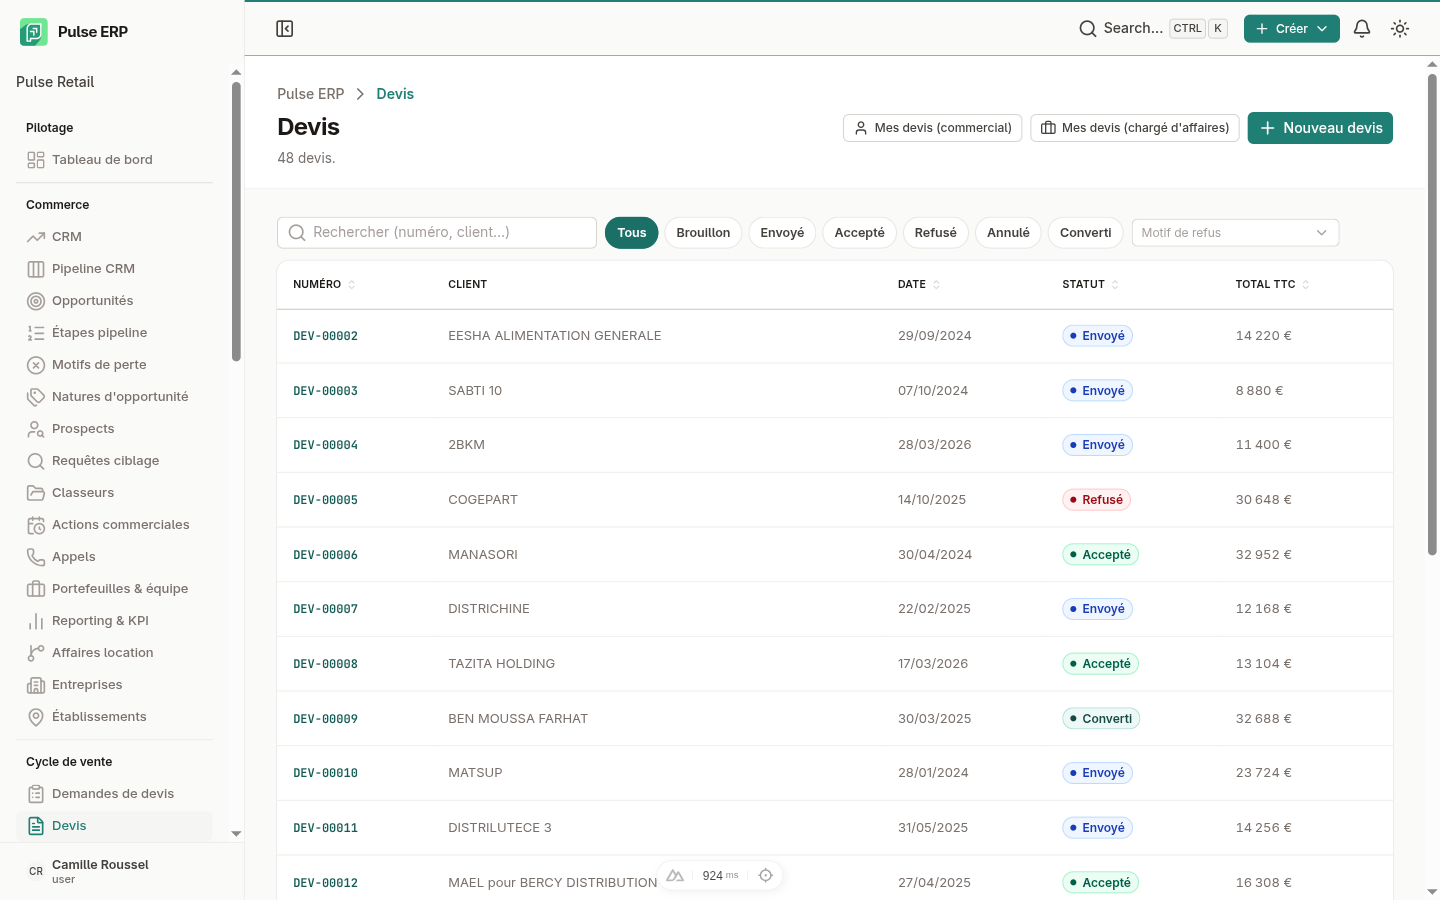
Task: Click the Nuxt logo in the bottom debug bar
Action: coord(675,875)
